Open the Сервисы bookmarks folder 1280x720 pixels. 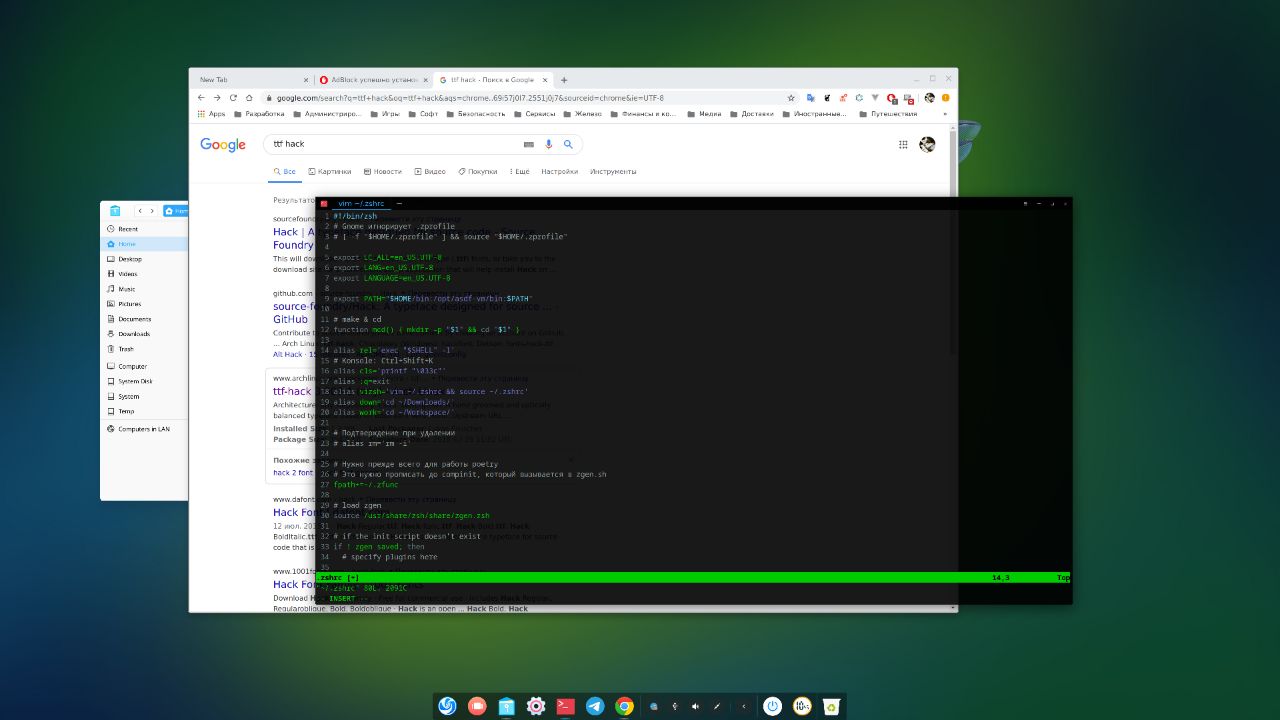click(x=534, y=114)
